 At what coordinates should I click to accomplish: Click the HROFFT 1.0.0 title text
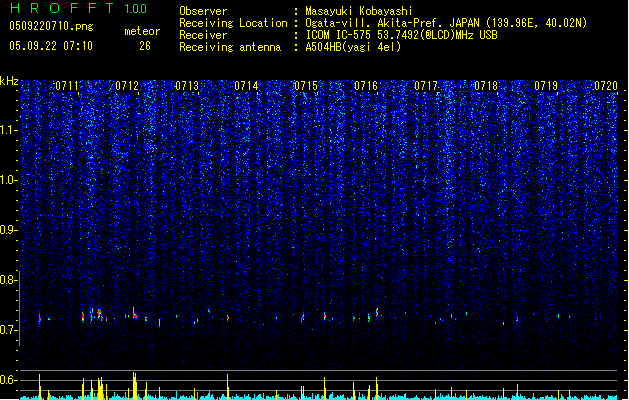coord(78,8)
